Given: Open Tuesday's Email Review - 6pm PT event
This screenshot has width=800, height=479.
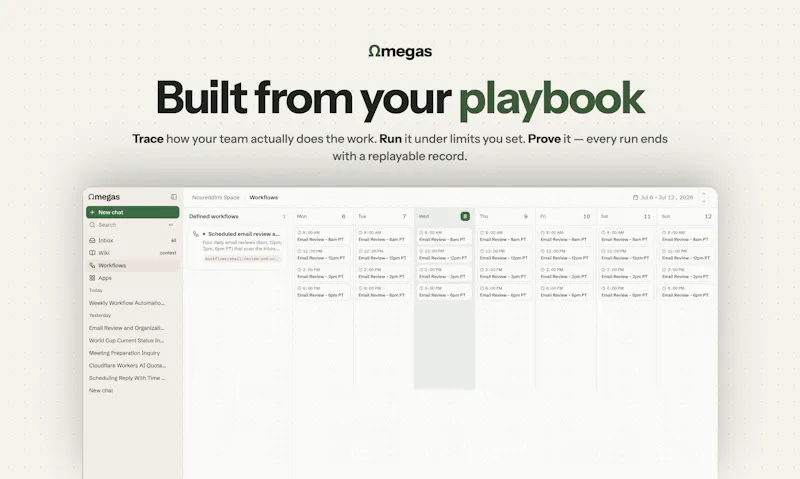Looking at the screenshot, I should point(383,292).
